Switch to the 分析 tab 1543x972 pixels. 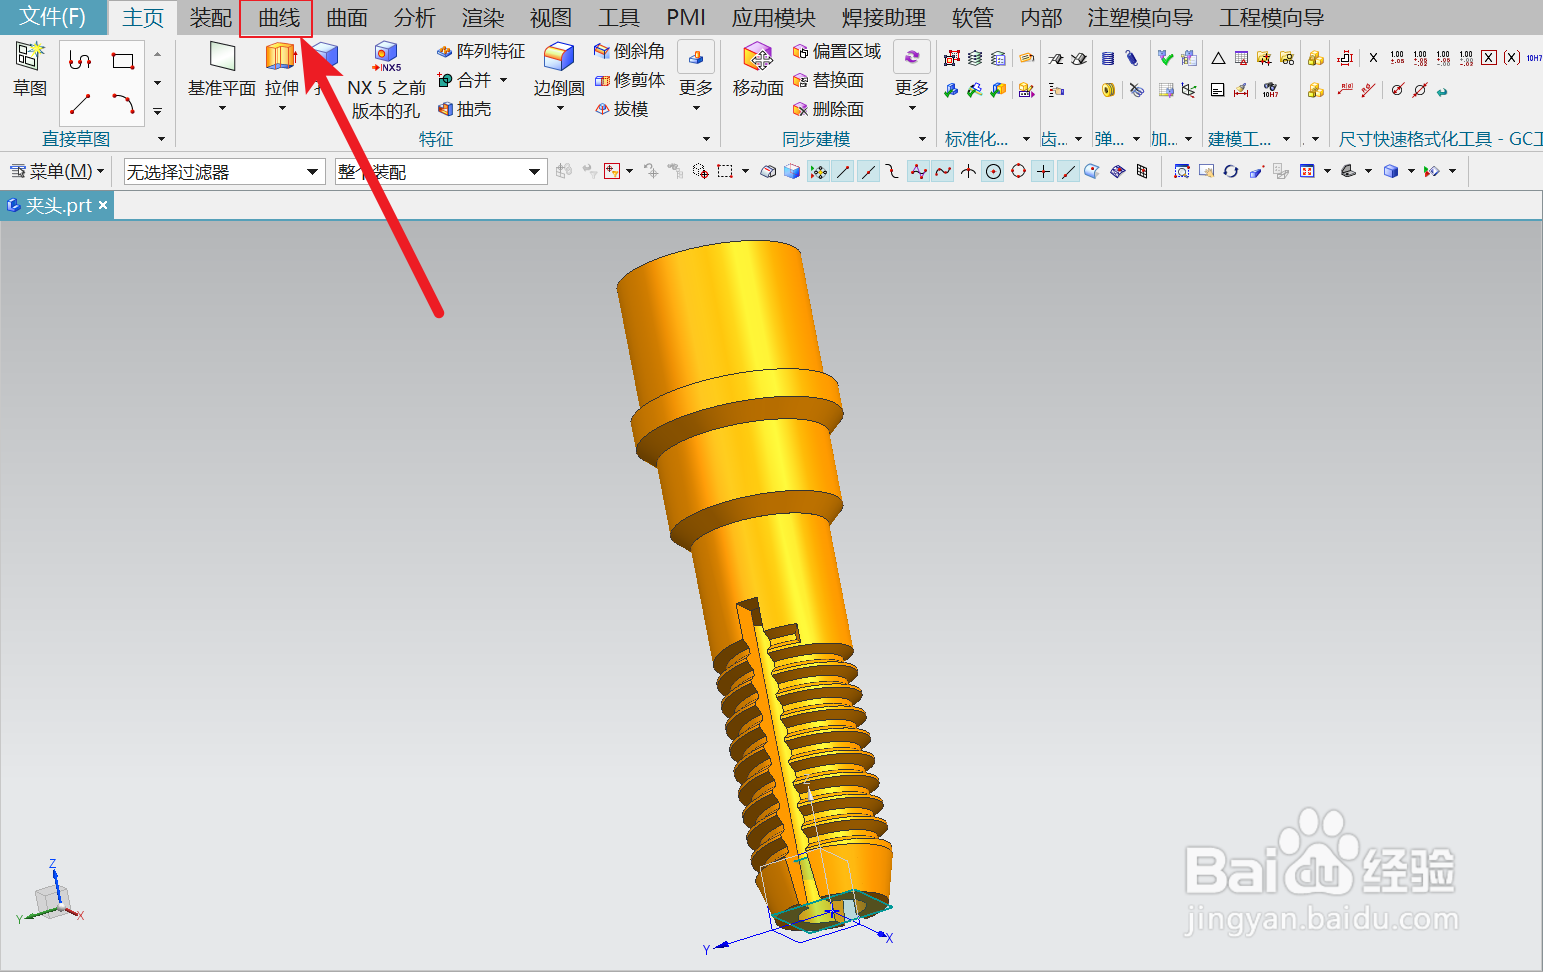coord(414,18)
